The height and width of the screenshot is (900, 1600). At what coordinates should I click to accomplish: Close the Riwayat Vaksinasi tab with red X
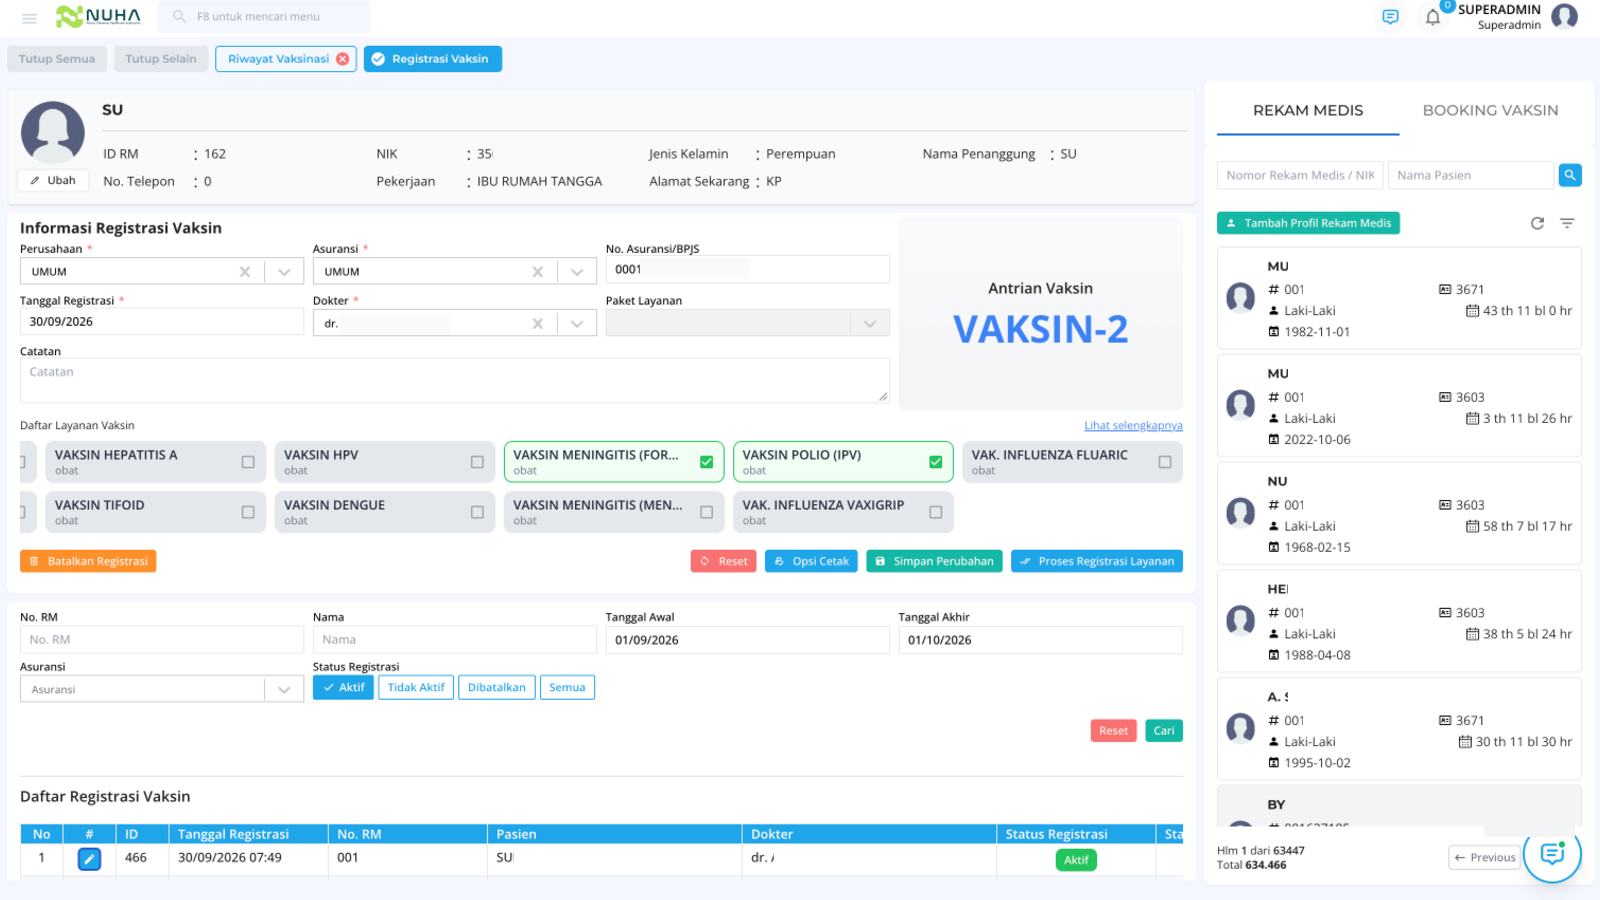(x=343, y=59)
